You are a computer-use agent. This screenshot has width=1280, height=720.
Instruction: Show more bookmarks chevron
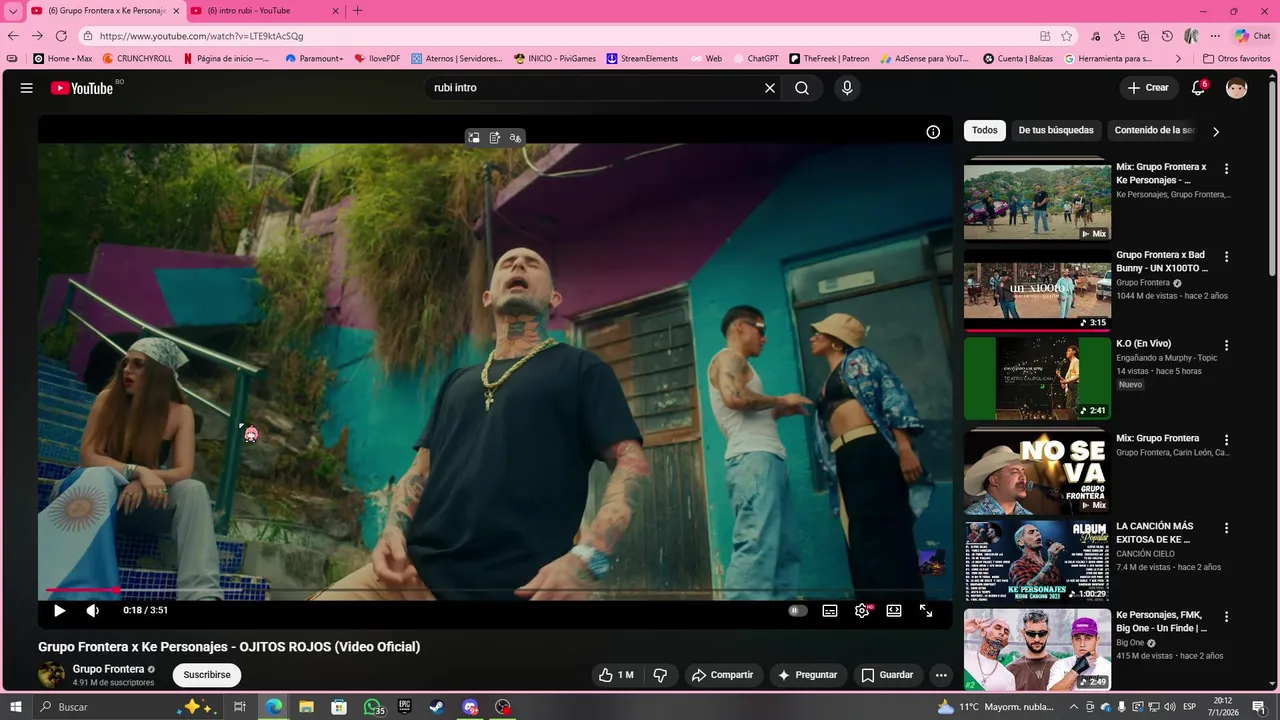pos(1178,59)
